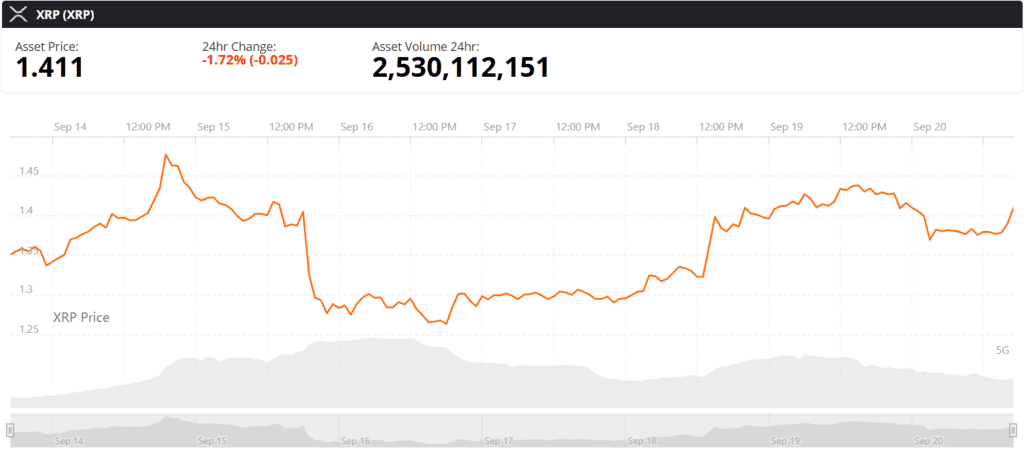Click 12:00 PM label after Sep 14
The width and height of the screenshot is (1024, 451).
[148, 127]
